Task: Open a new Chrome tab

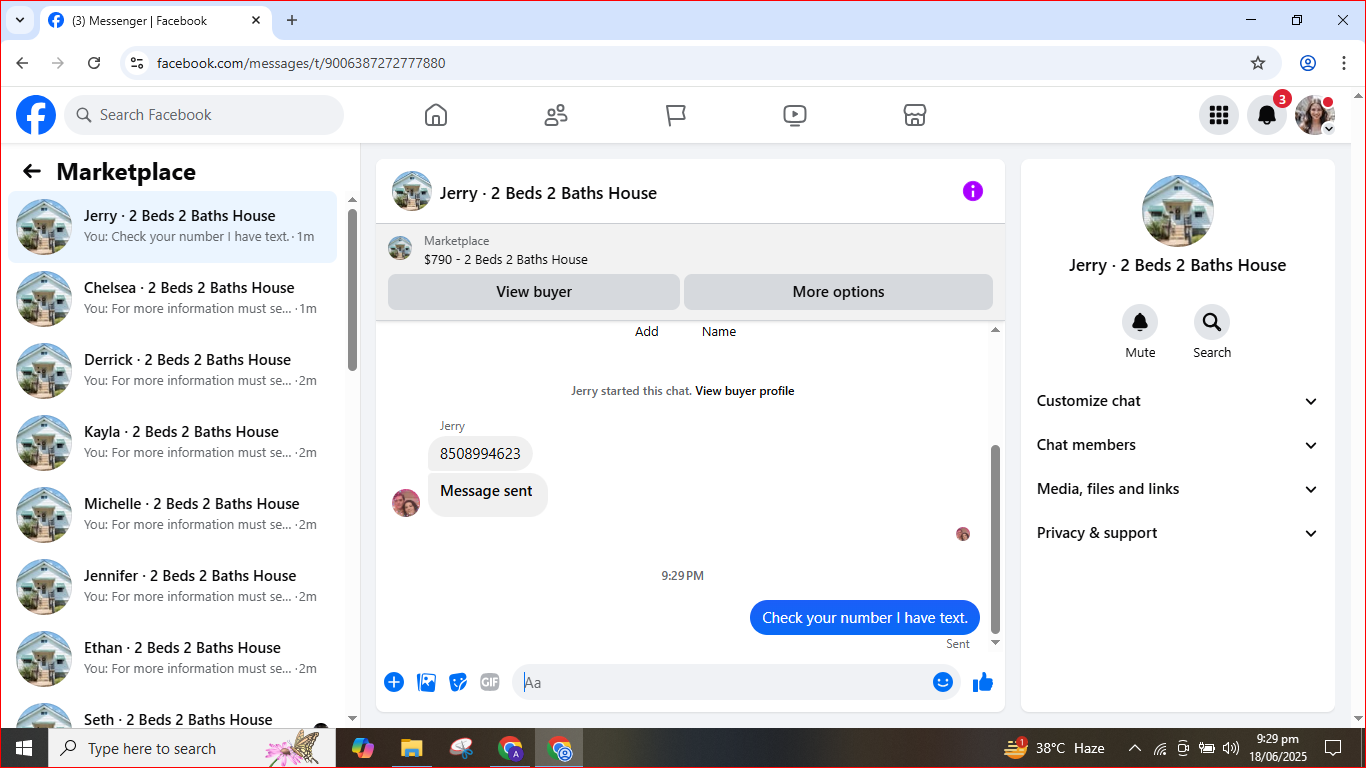Action: click(x=292, y=20)
